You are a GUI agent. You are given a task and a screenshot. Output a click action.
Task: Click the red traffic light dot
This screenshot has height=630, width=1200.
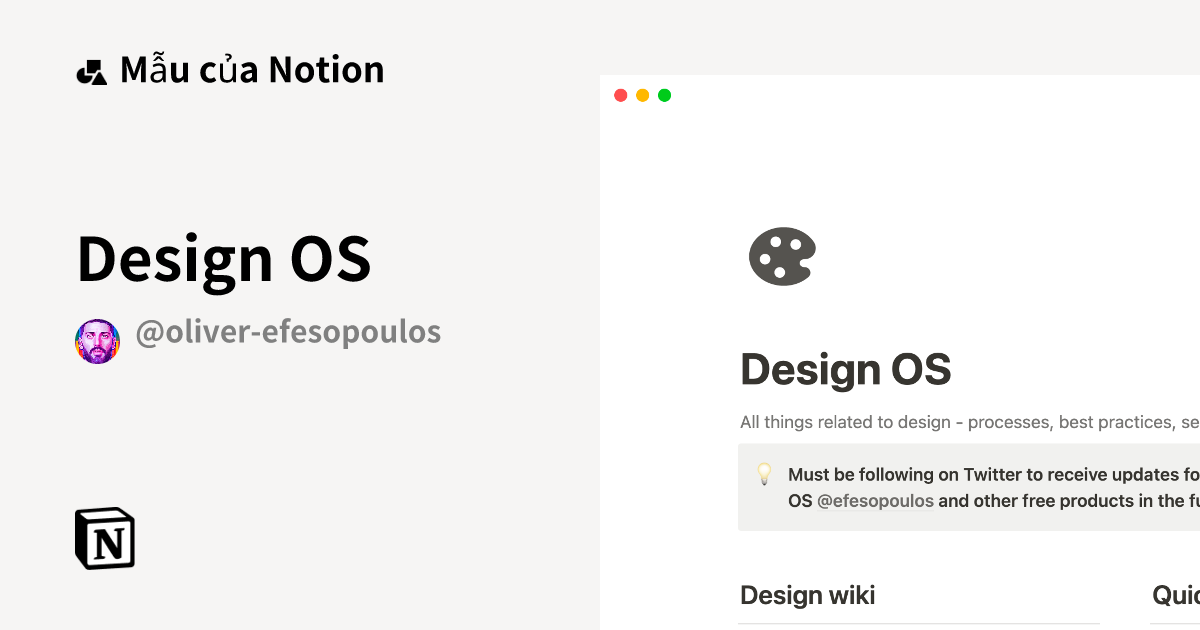pos(621,96)
